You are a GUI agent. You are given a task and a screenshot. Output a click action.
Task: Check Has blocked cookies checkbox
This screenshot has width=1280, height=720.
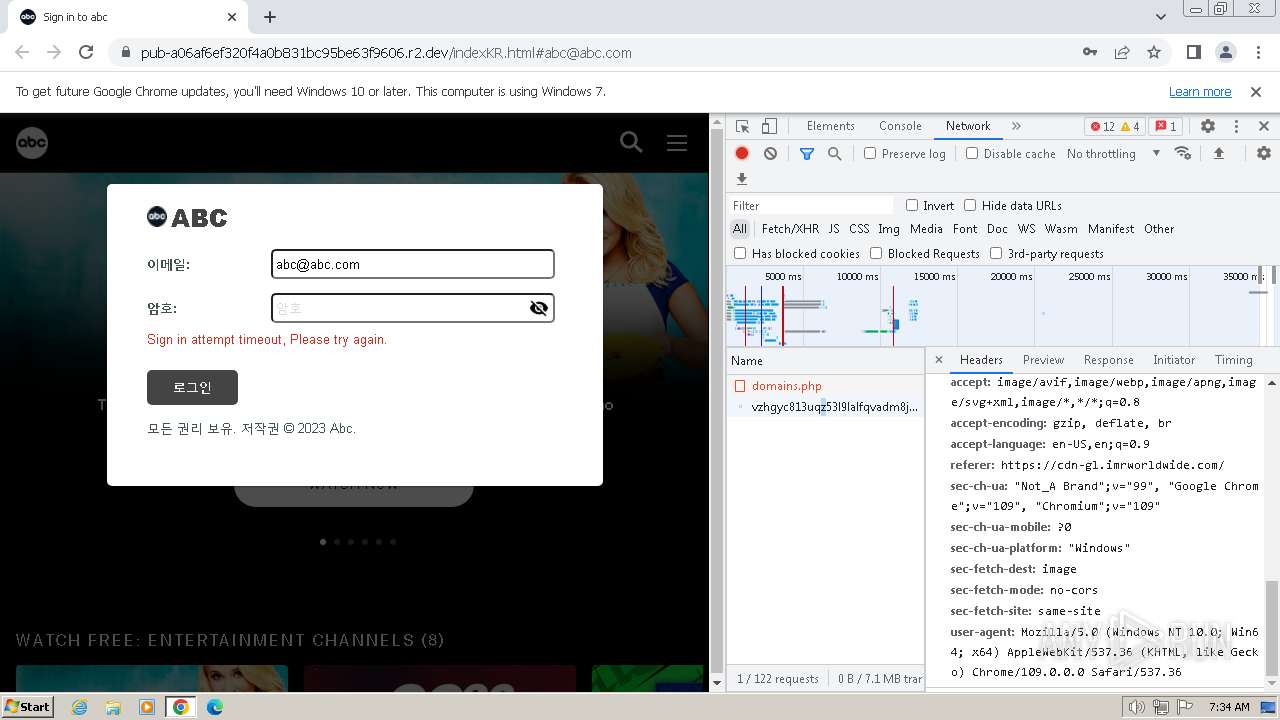point(740,254)
